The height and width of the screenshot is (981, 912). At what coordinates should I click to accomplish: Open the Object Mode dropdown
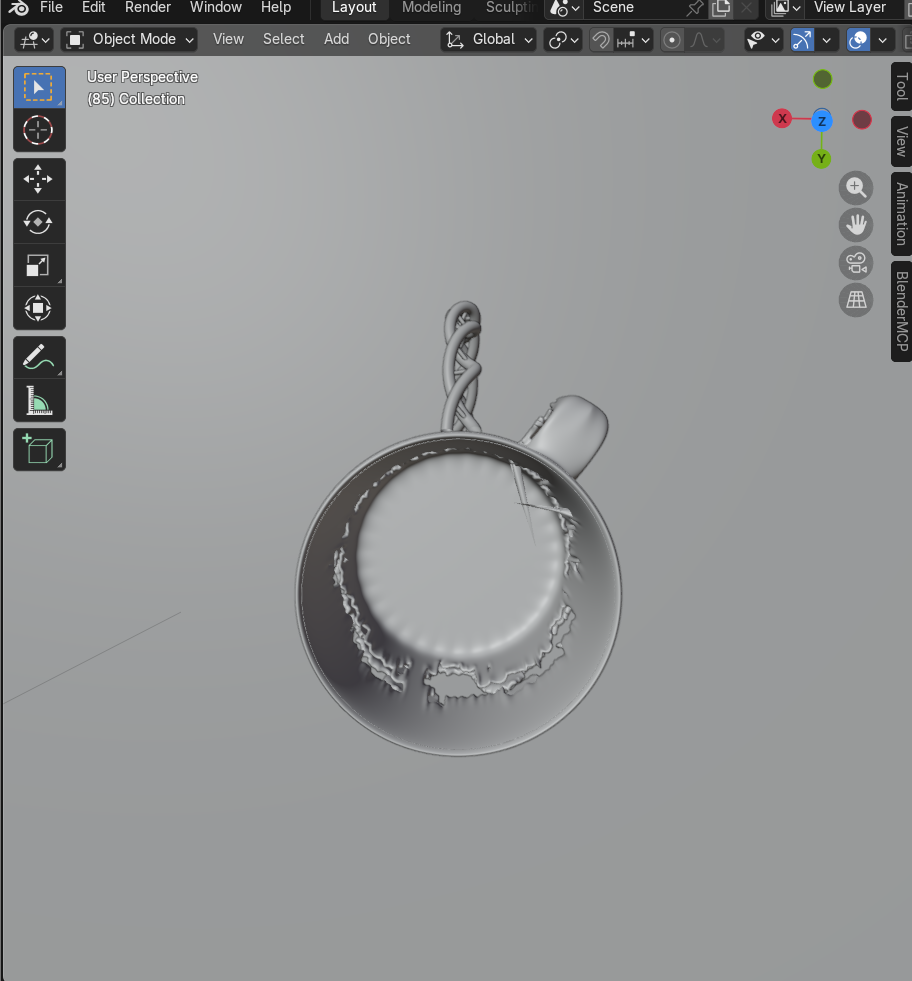130,40
